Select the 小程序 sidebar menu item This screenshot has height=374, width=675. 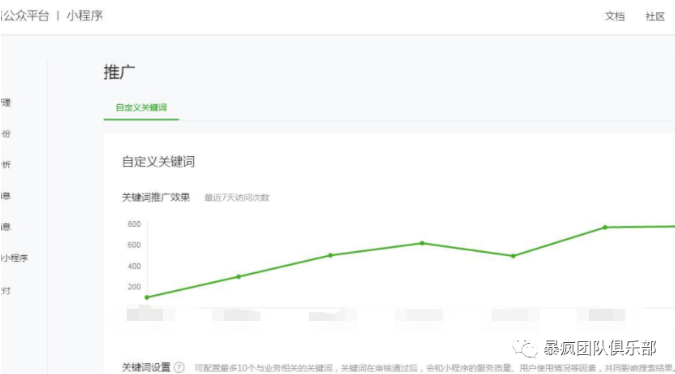click(14, 258)
